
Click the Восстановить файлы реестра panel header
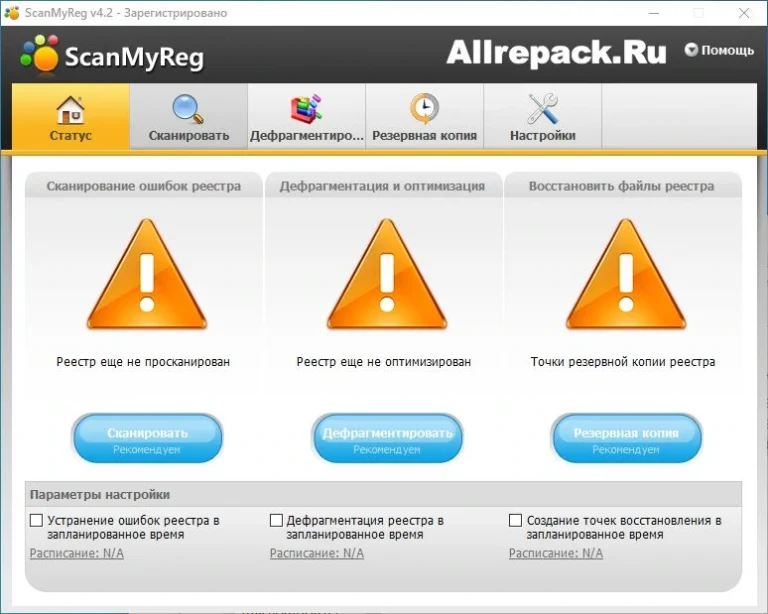(622, 186)
